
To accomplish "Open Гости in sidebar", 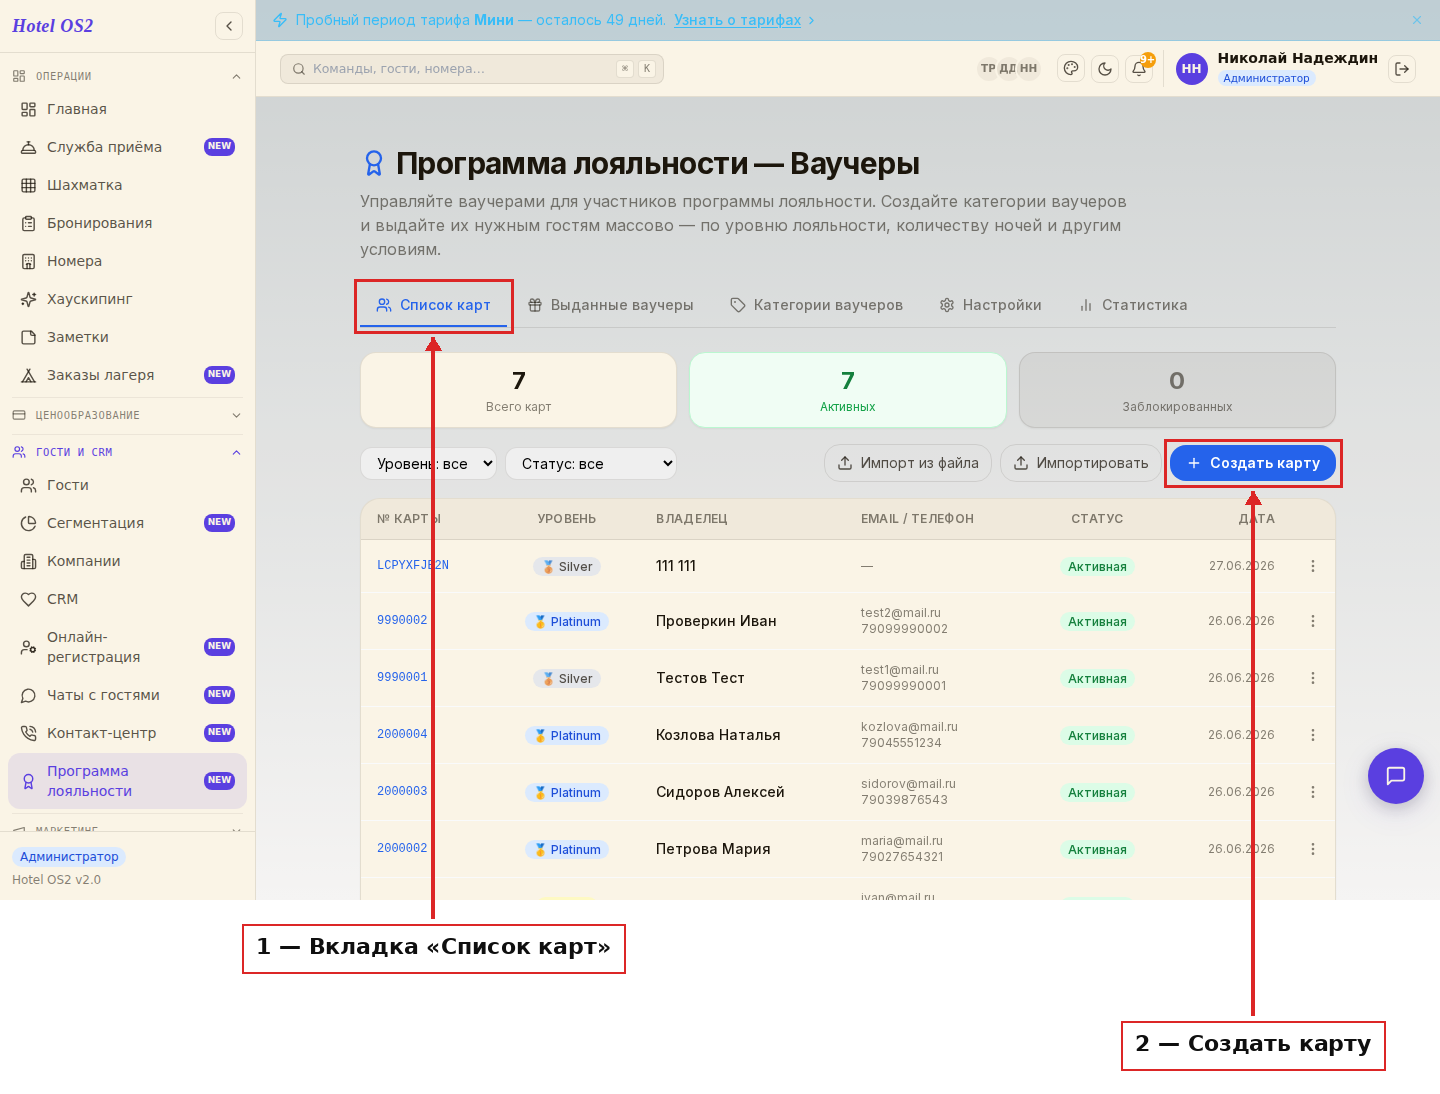I will tap(127, 485).
